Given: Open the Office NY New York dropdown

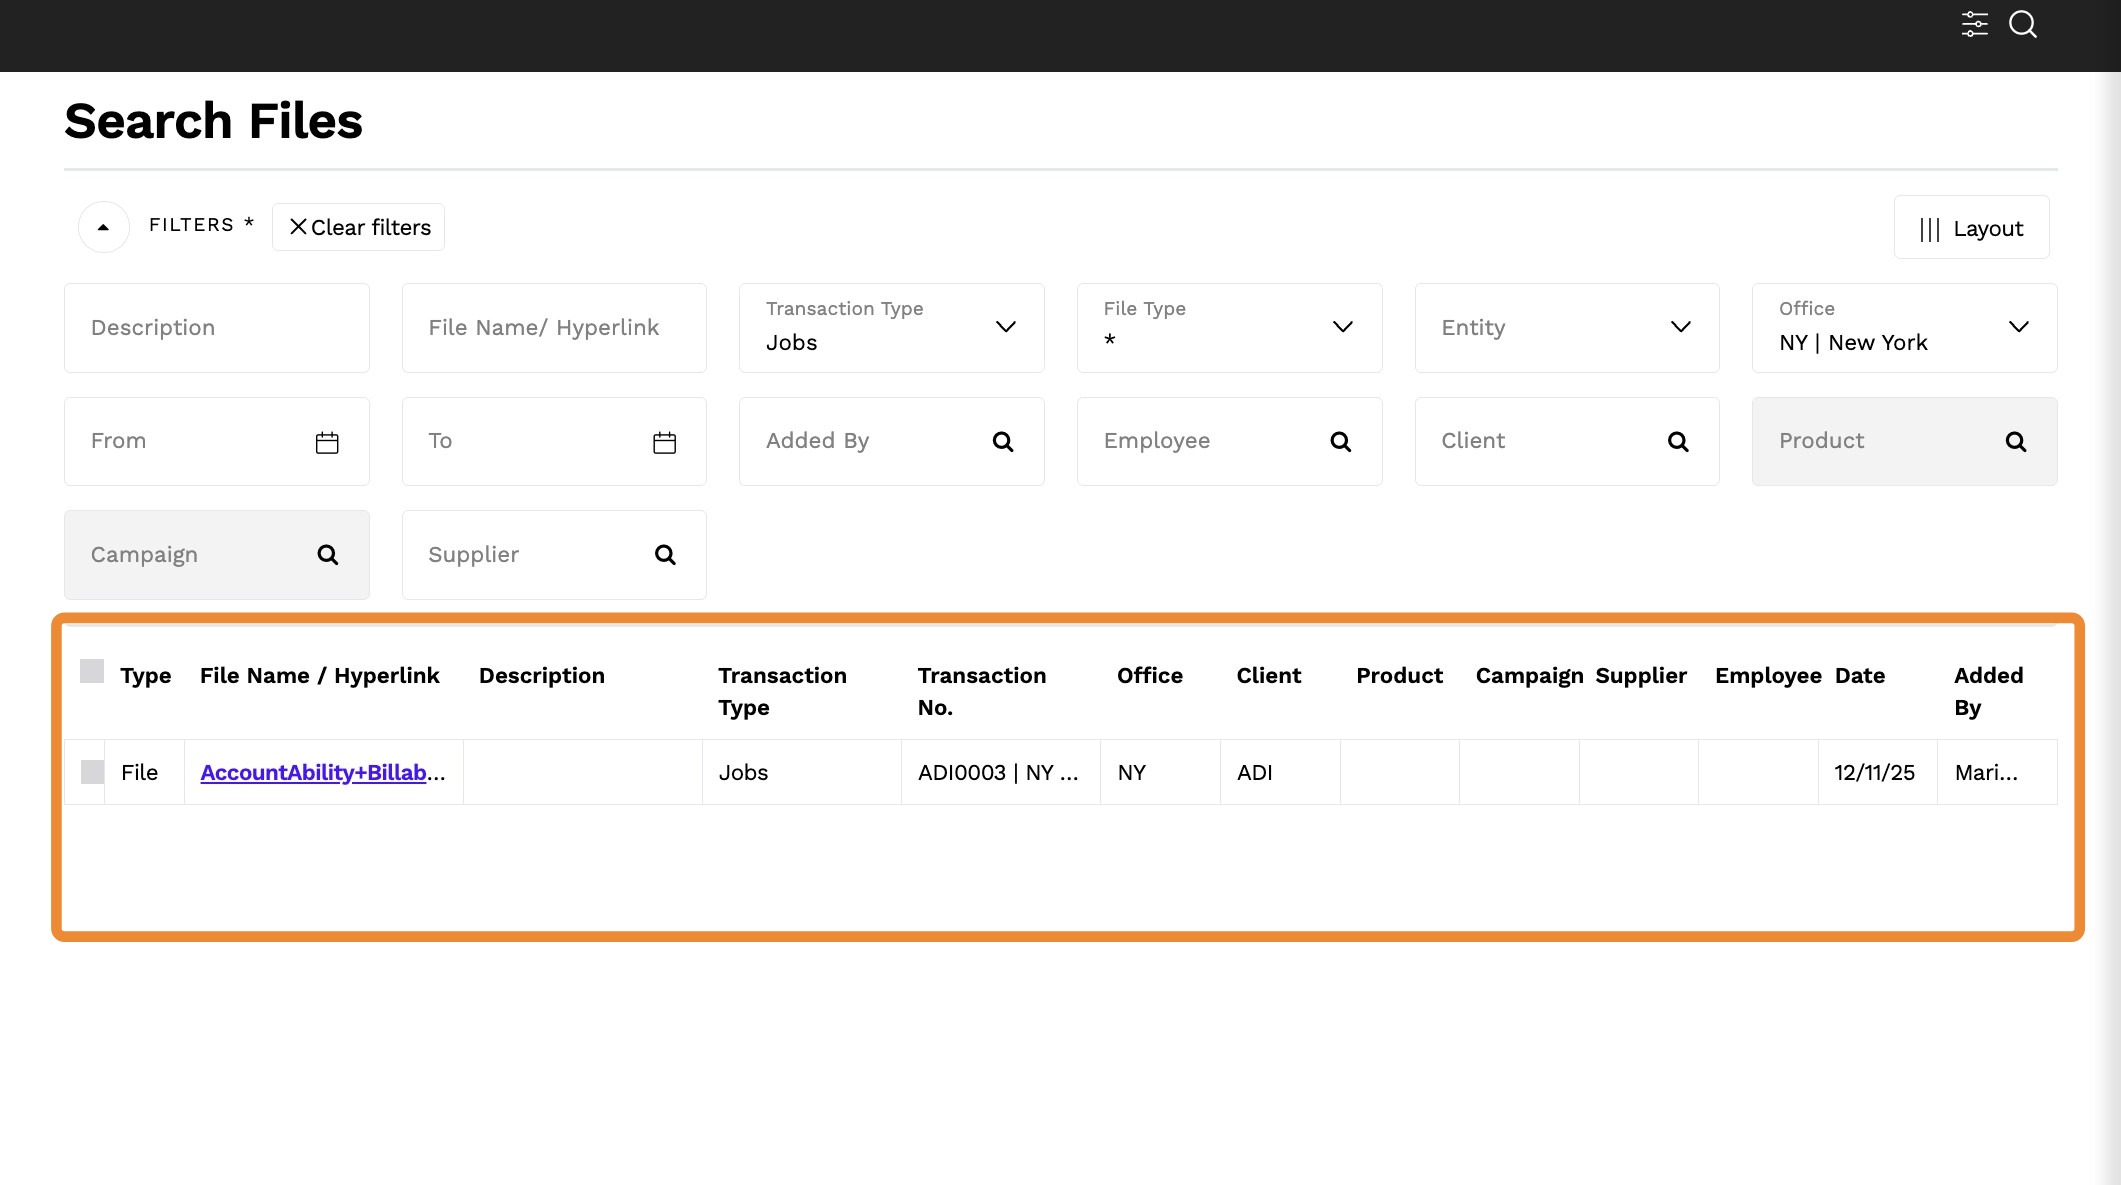Looking at the screenshot, I should [2018, 327].
